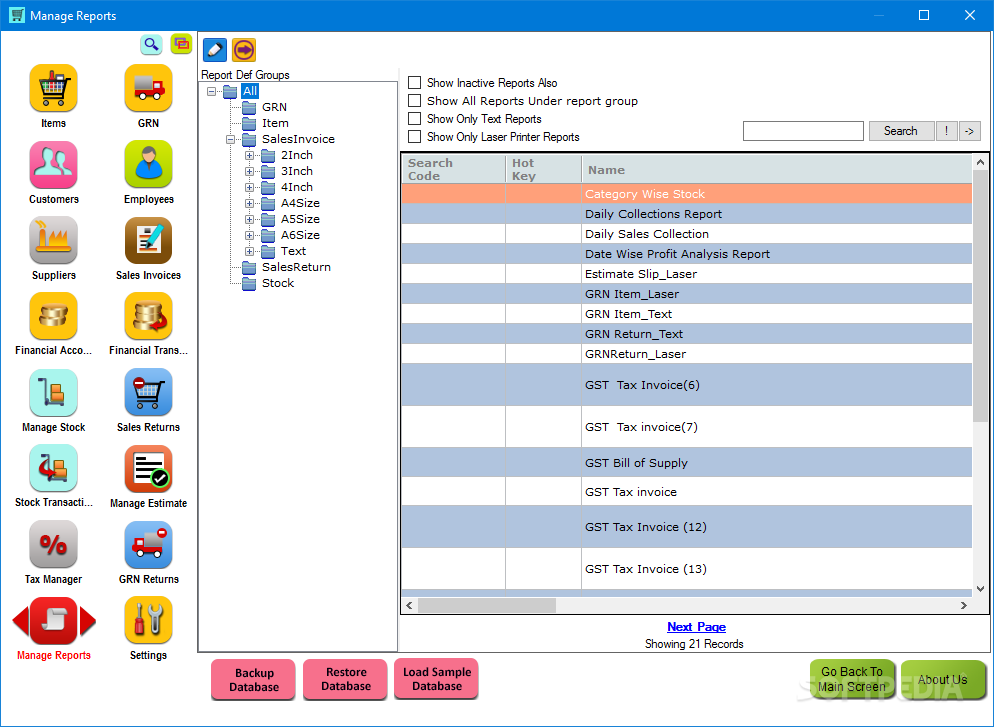Click the vertical scrollbar down arrow
This screenshot has height=727, width=994.
pyautogui.click(x=980, y=588)
